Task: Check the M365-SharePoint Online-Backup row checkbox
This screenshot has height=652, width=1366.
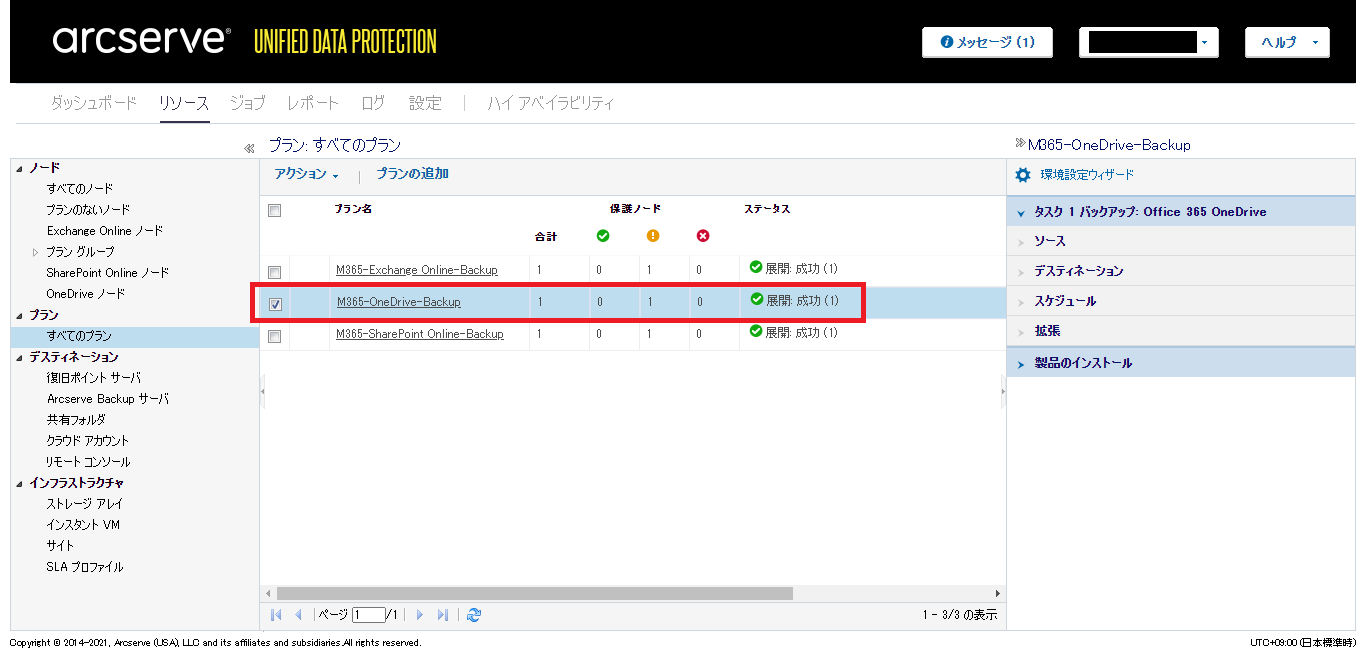Action: (x=275, y=336)
